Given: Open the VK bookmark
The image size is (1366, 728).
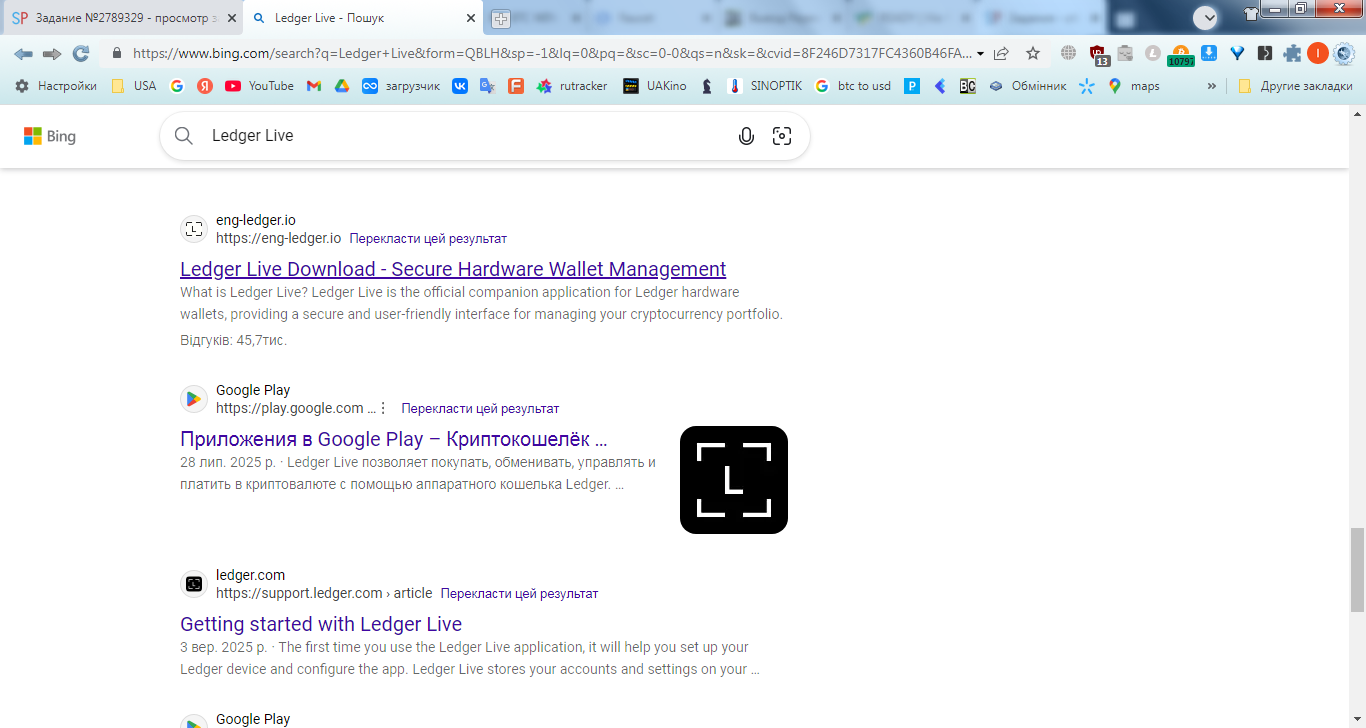Looking at the screenshot, I should coord(460,86).
